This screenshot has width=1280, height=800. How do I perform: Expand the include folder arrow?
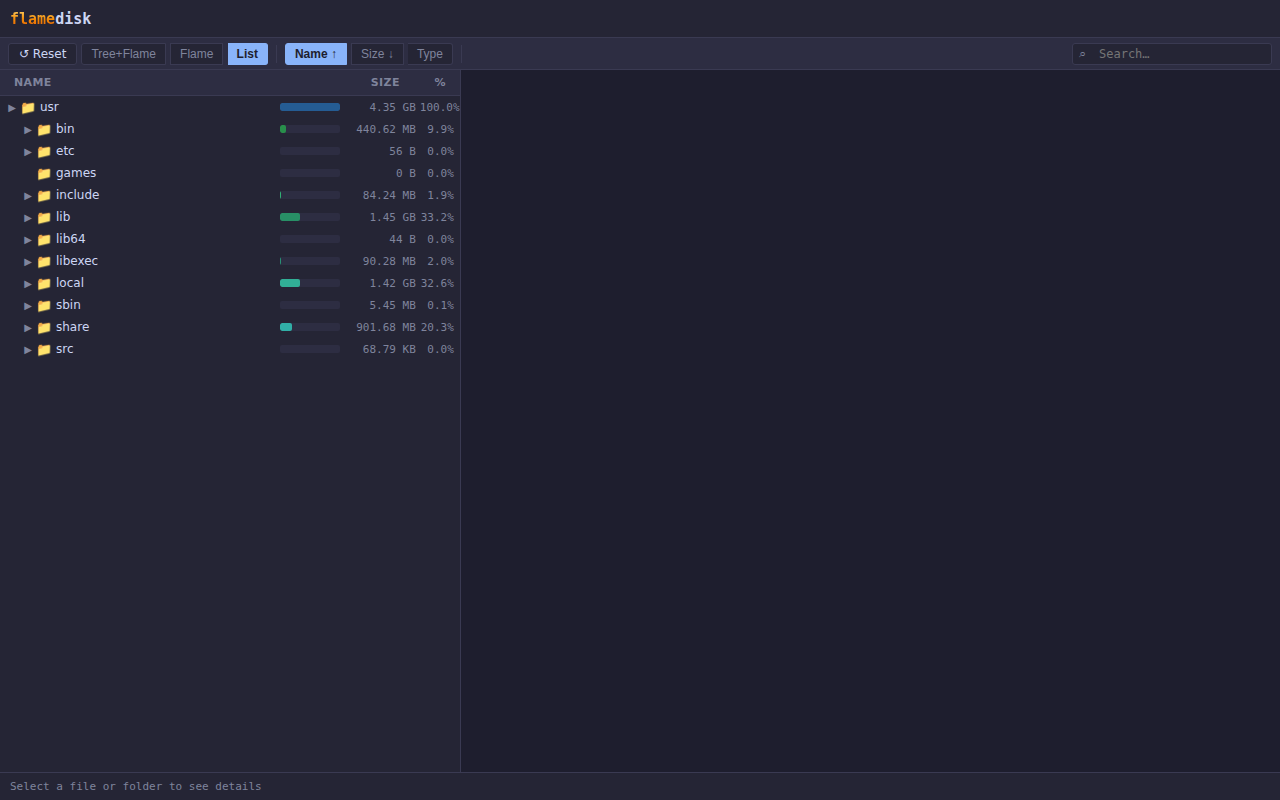click(x=28, y=196)
